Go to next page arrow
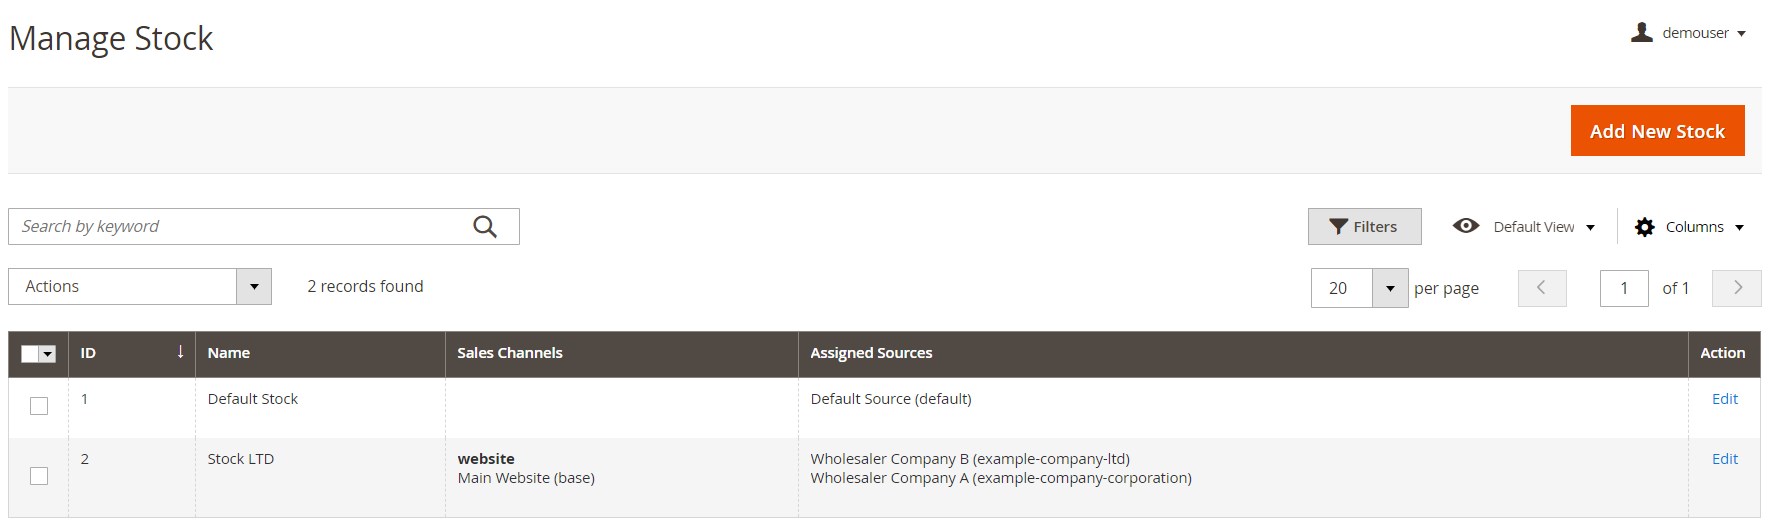This screenshot has height=531, width=1769. (1737, 288)
